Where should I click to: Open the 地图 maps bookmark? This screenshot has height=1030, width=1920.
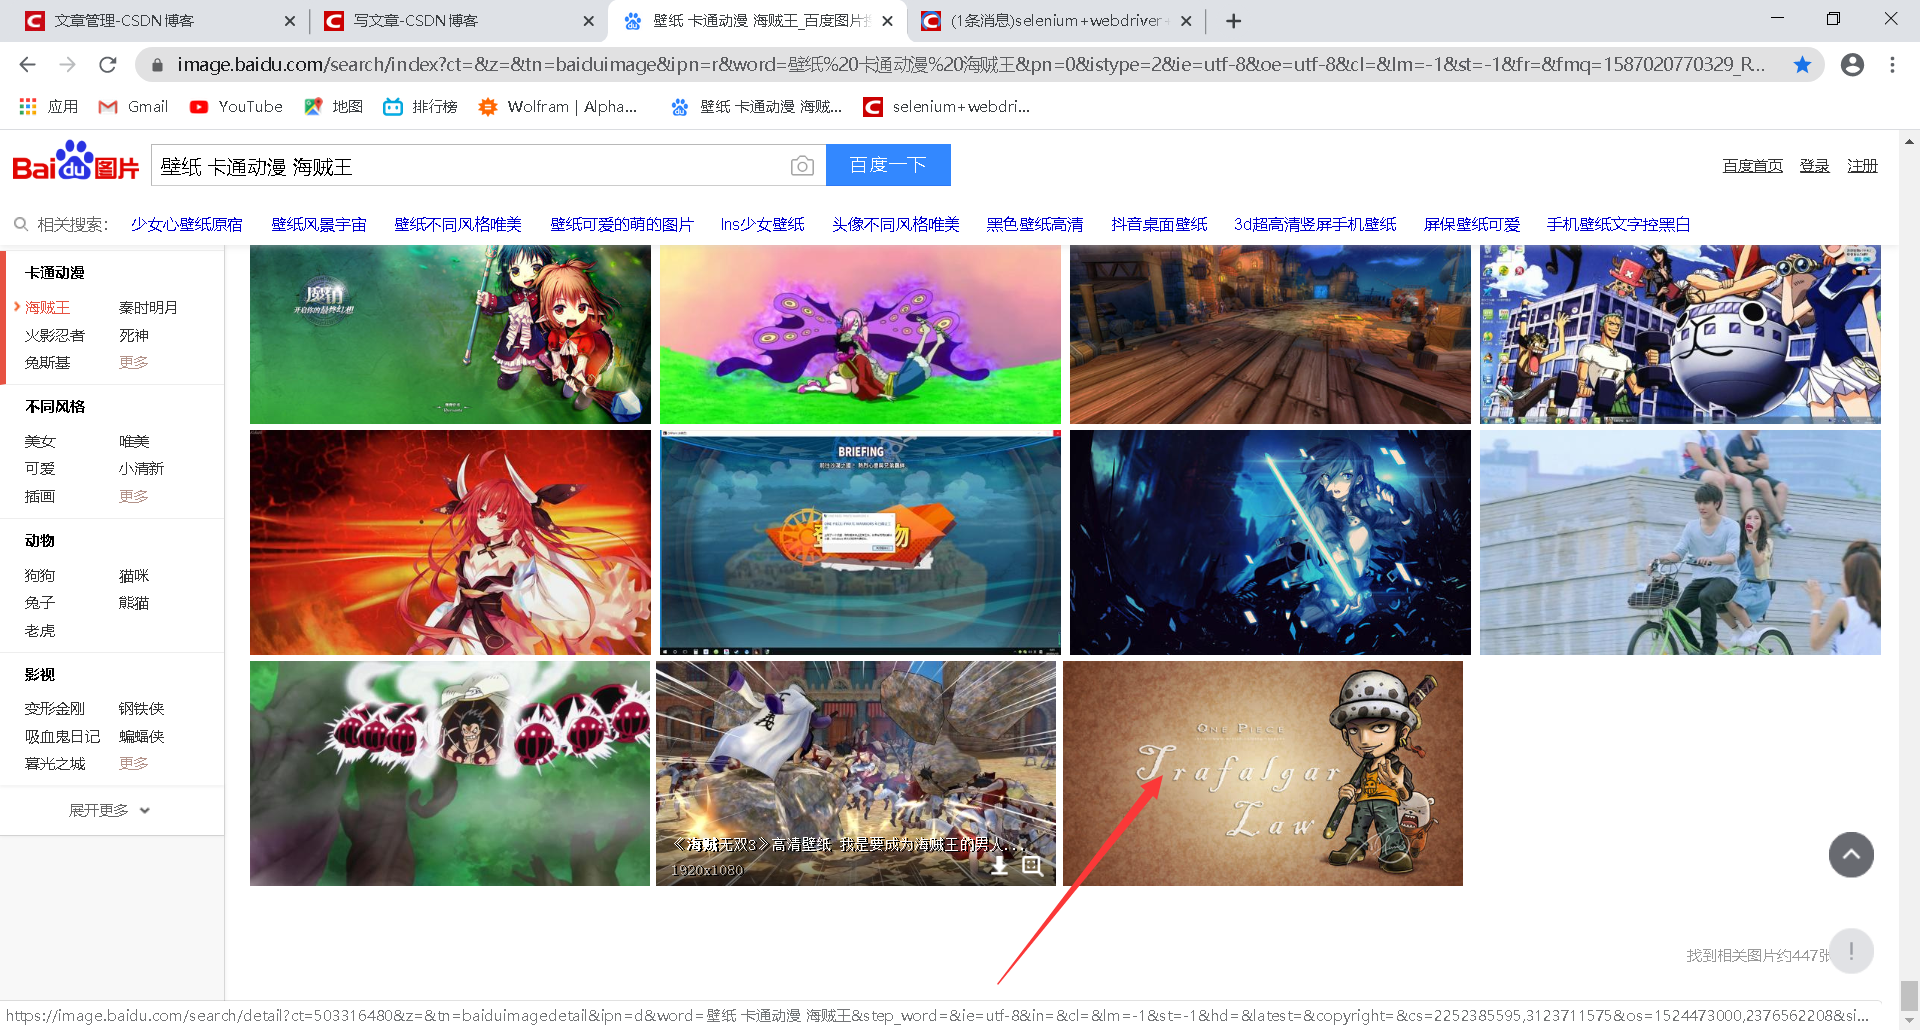(x=333, y=107)
